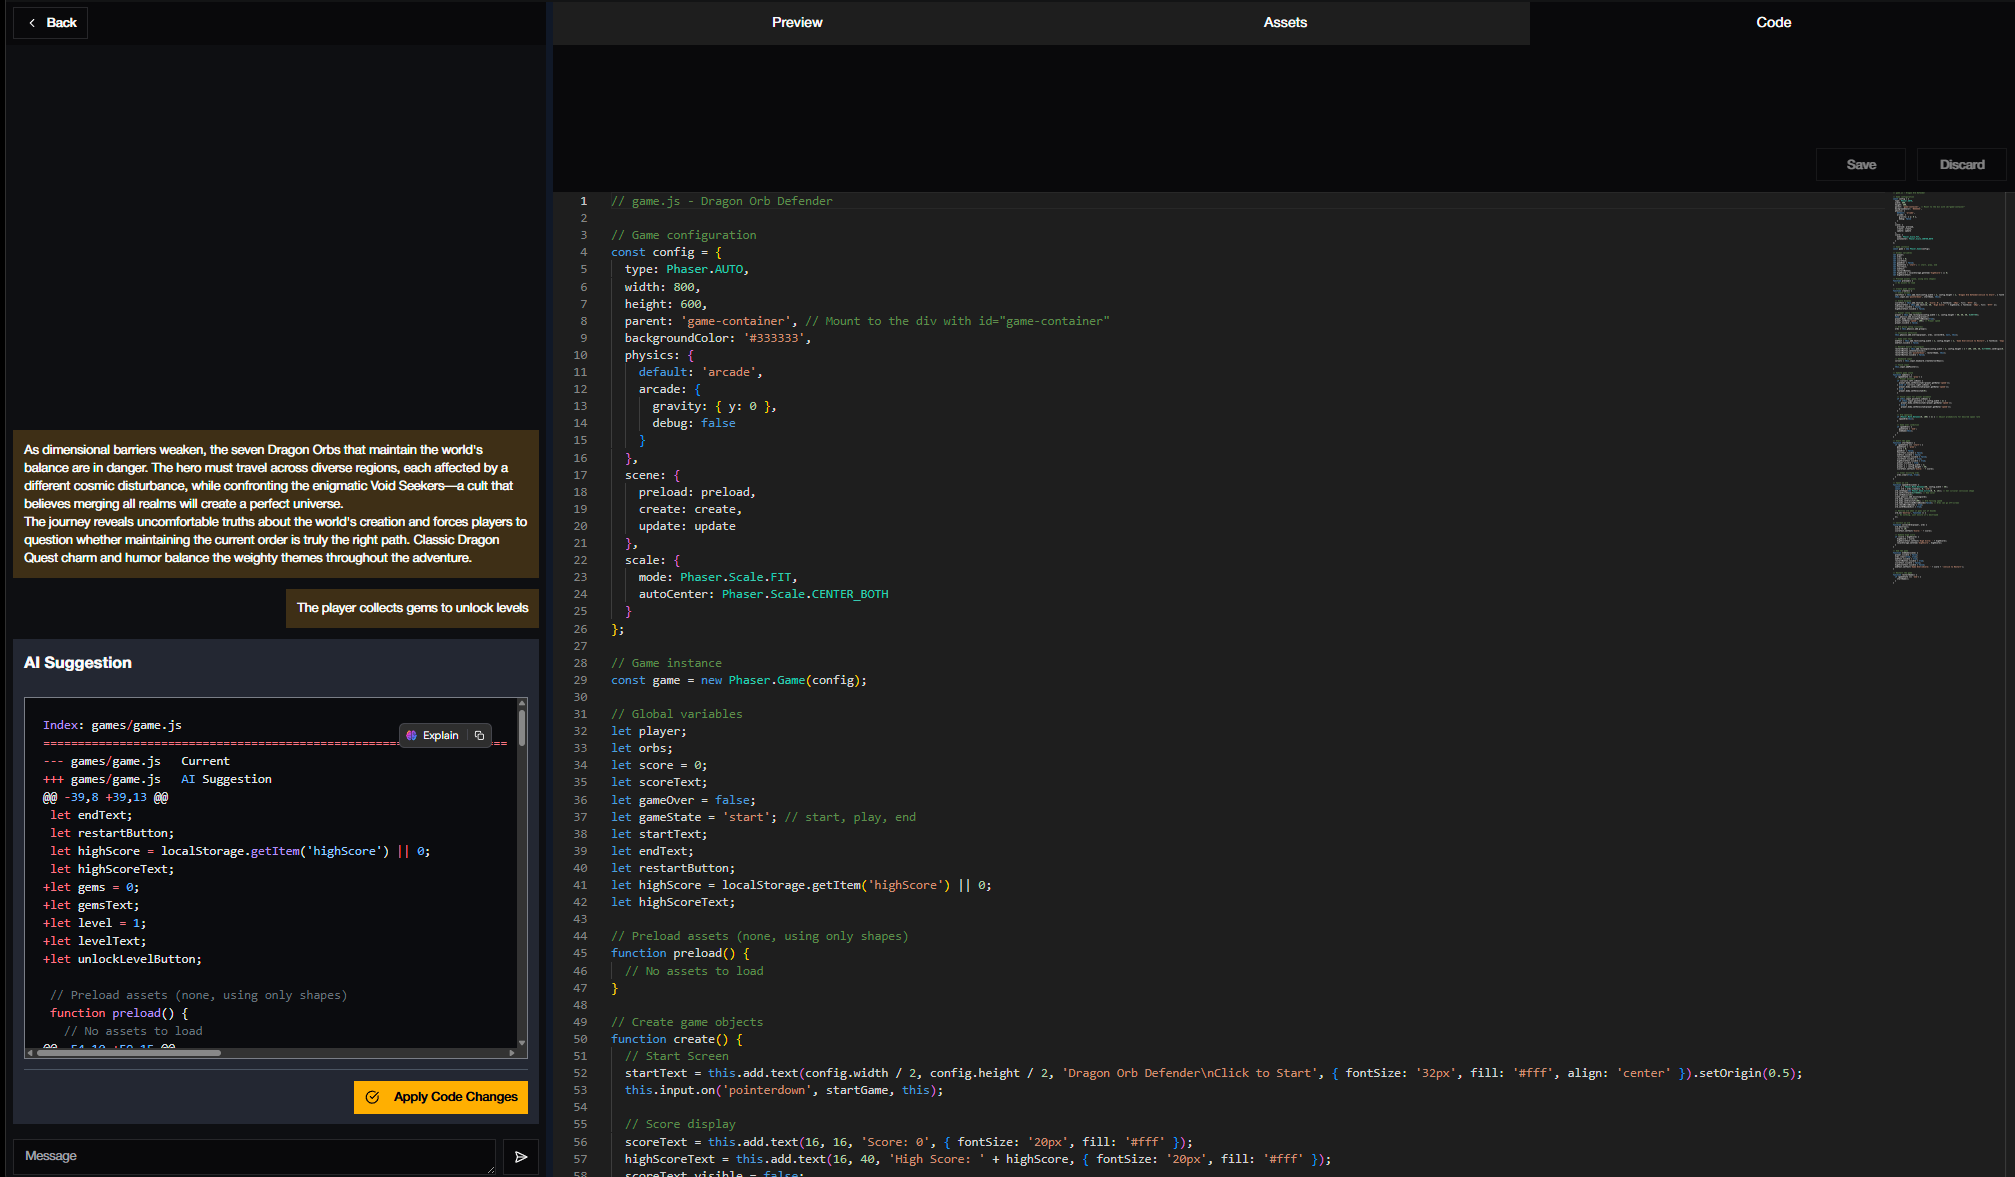Click the copy diff icon next to Explain

(x=480, y=735)
